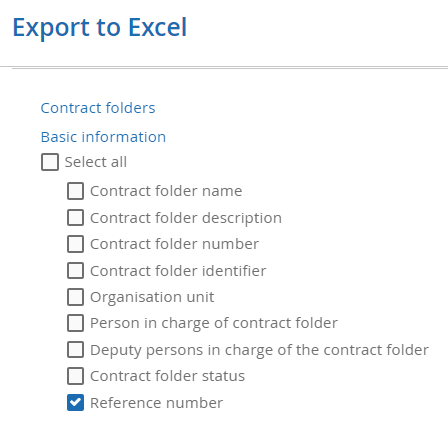The width and height of the screenshot is (448, 422).
Task: Tick the Contract folder number checkbox
Action: click(x=75, y=244)
